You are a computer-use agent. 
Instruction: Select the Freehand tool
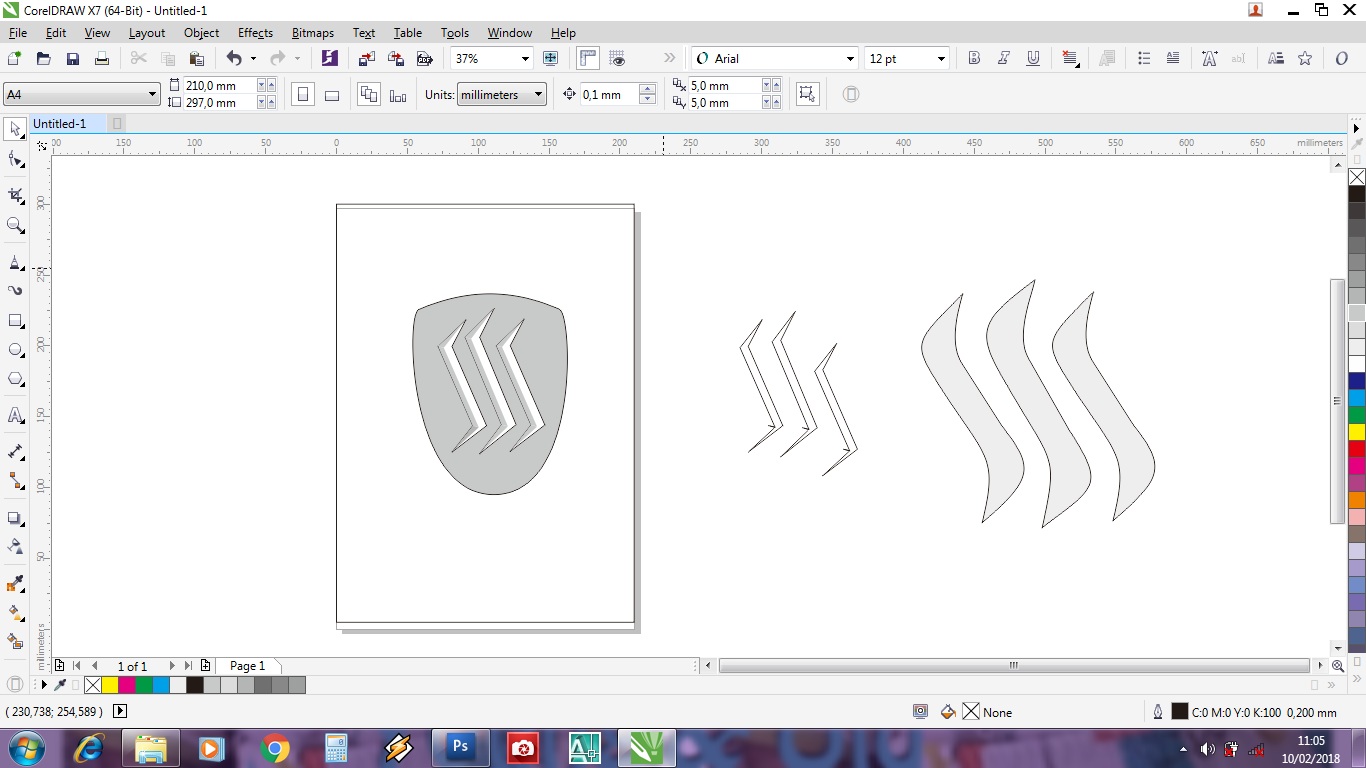click(15, 262)
